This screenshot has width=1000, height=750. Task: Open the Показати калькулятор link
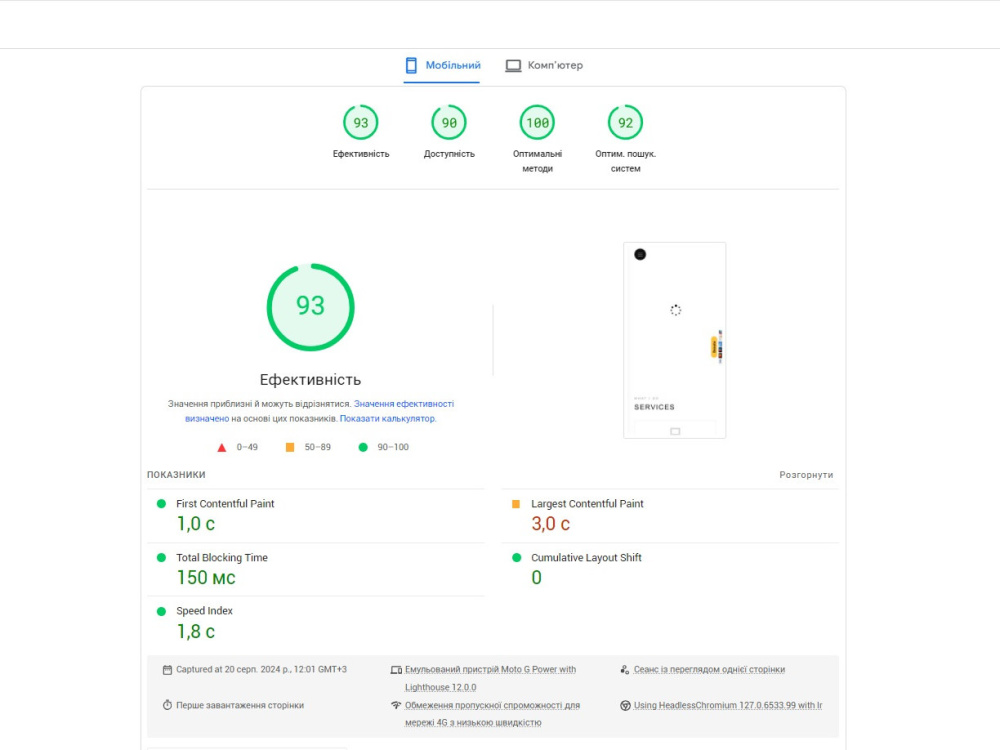click(399, 418)
